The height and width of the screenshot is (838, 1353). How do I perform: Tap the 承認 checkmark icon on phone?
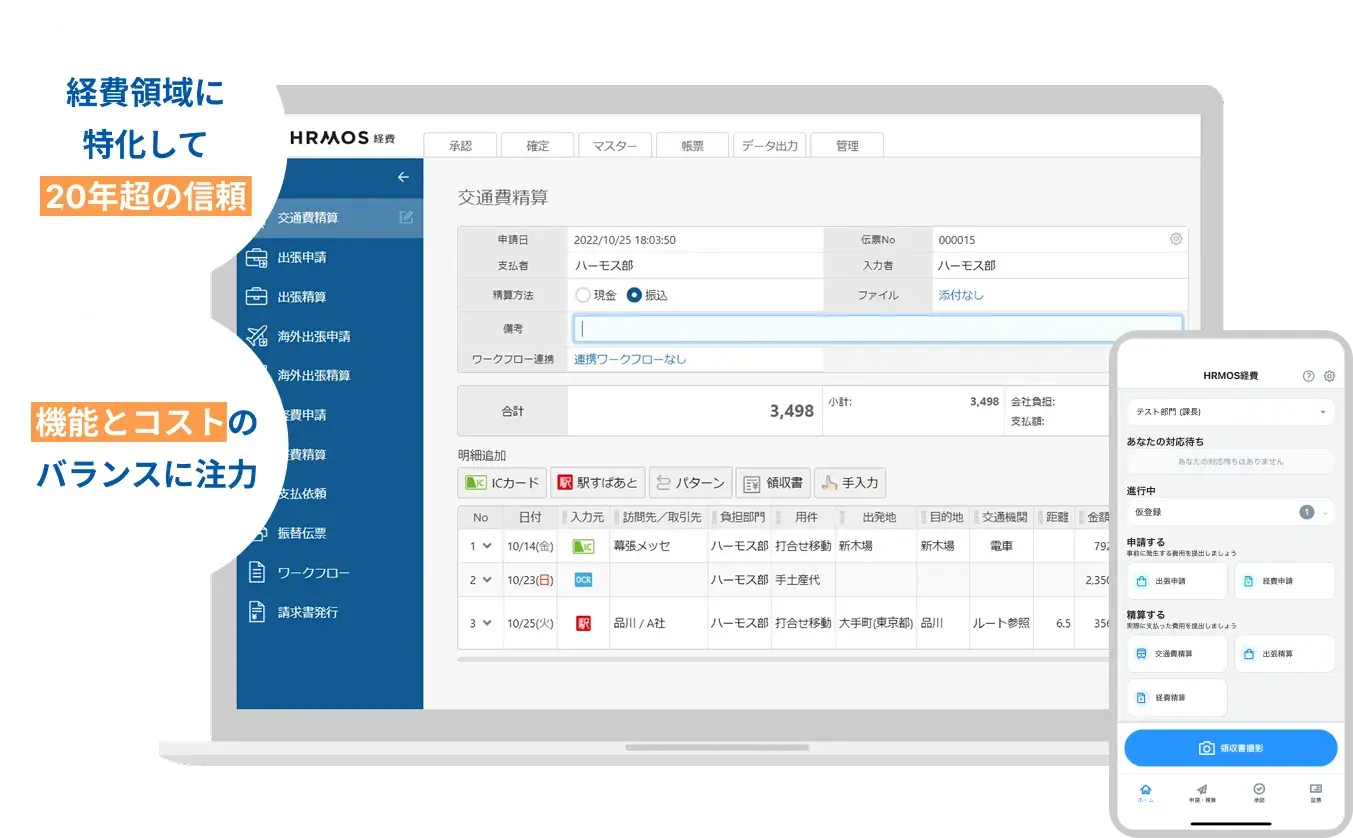[x=1259, y=792]
